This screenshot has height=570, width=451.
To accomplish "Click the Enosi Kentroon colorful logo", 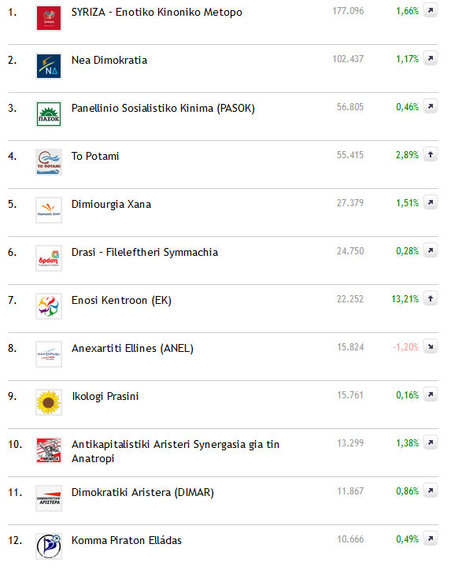I will tap(49, 306).
